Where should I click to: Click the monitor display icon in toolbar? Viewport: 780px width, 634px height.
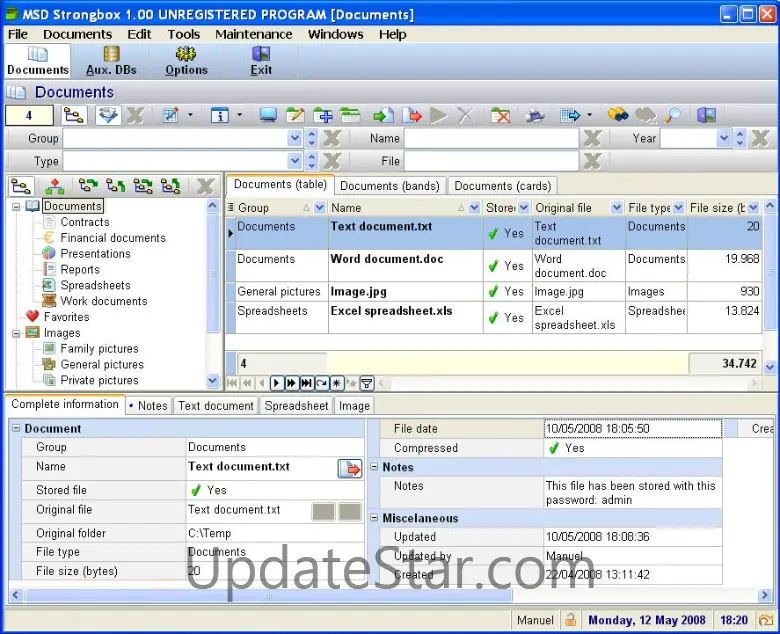tap(268, 116)
